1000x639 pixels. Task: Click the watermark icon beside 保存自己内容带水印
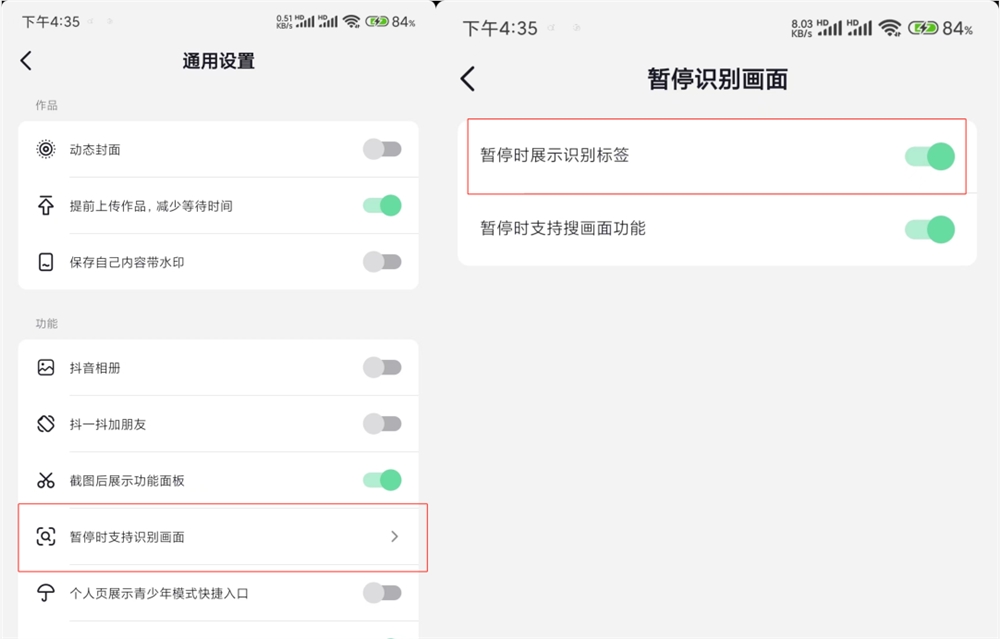(x=45, y=262)
